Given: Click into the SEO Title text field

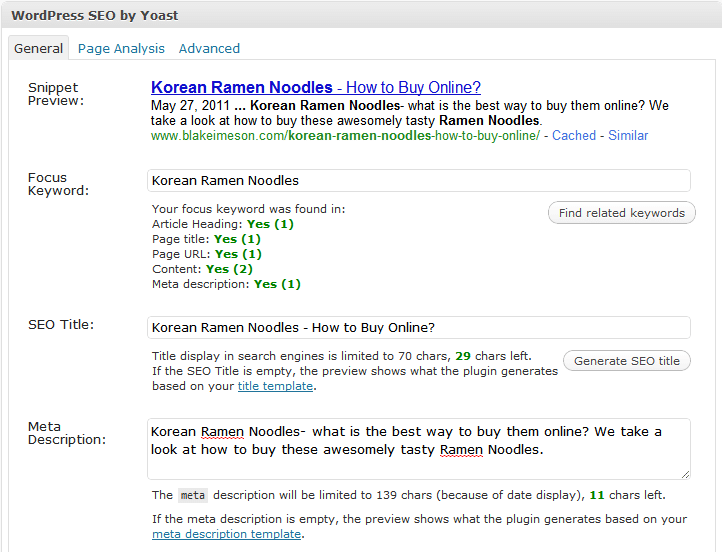Looking at the screenshot, I should [418, 328].
